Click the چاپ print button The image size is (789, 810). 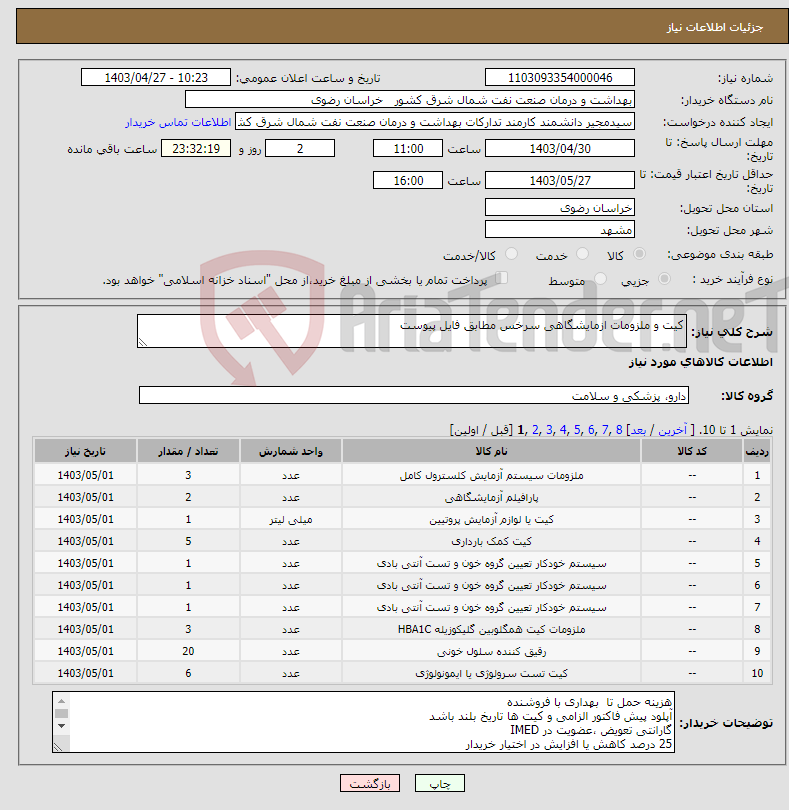(440, 783)
